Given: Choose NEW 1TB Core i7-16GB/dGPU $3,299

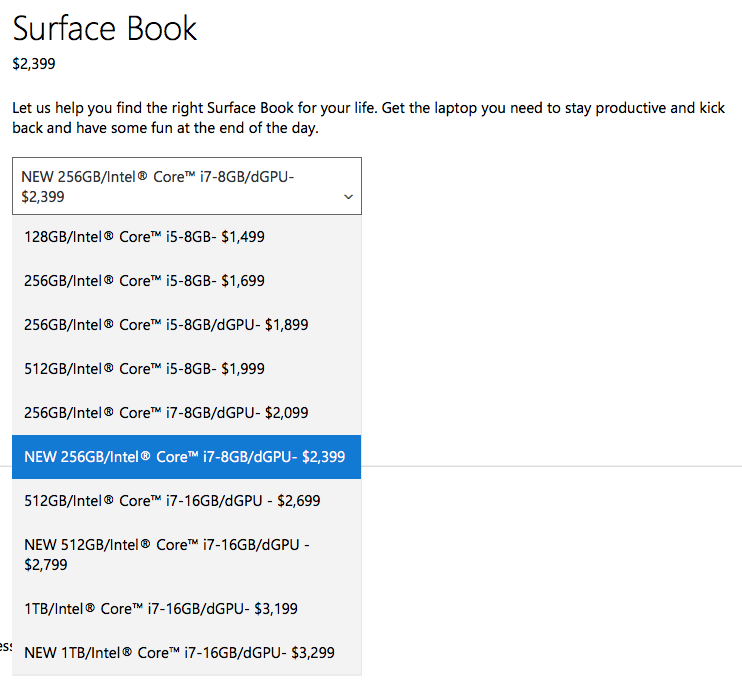Looking at the screenshot, I should point(186,653).
